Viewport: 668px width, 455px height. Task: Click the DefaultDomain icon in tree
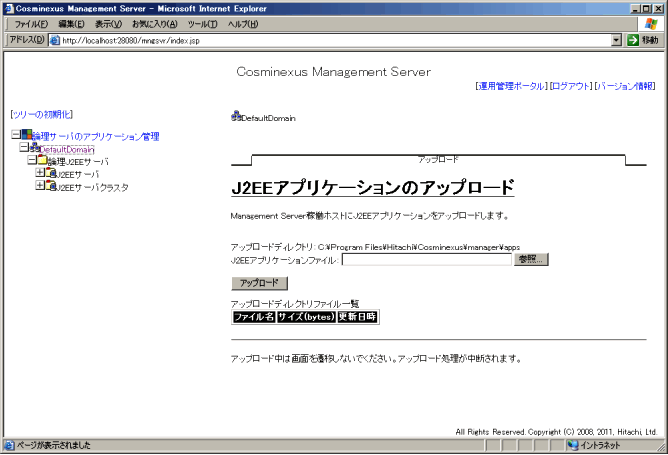(35, 148)
